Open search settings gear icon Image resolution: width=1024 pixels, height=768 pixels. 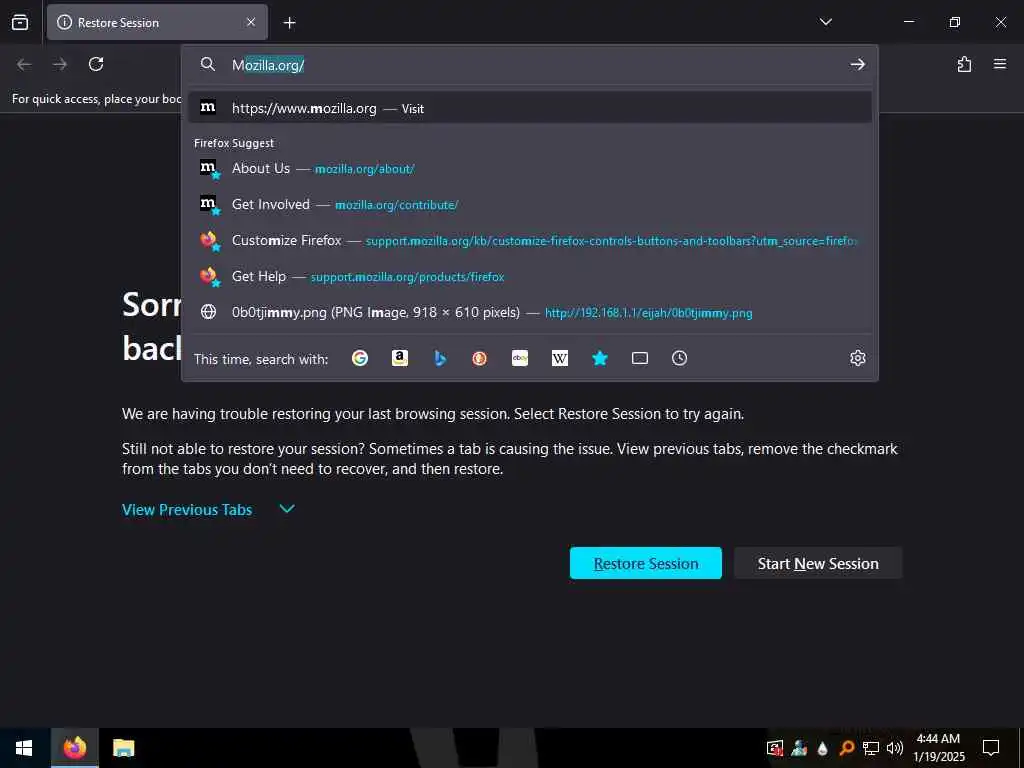click(857, 358)
